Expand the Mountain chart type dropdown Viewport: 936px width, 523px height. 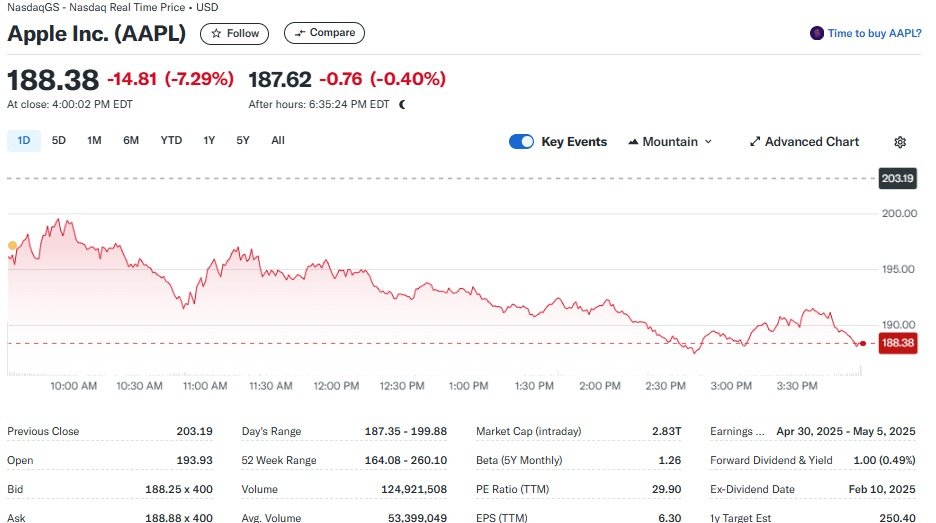point(670,142)
